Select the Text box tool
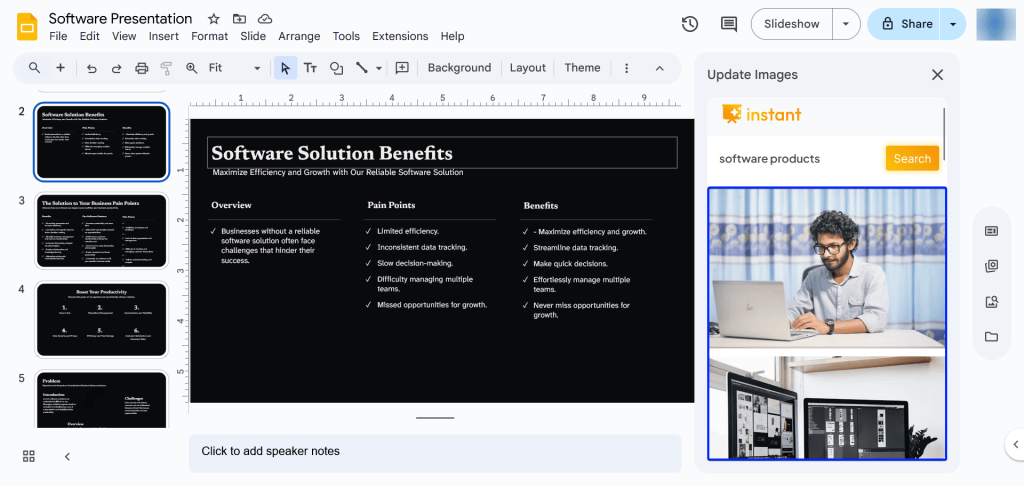The image size is (1024, 486). coord(310,68)
